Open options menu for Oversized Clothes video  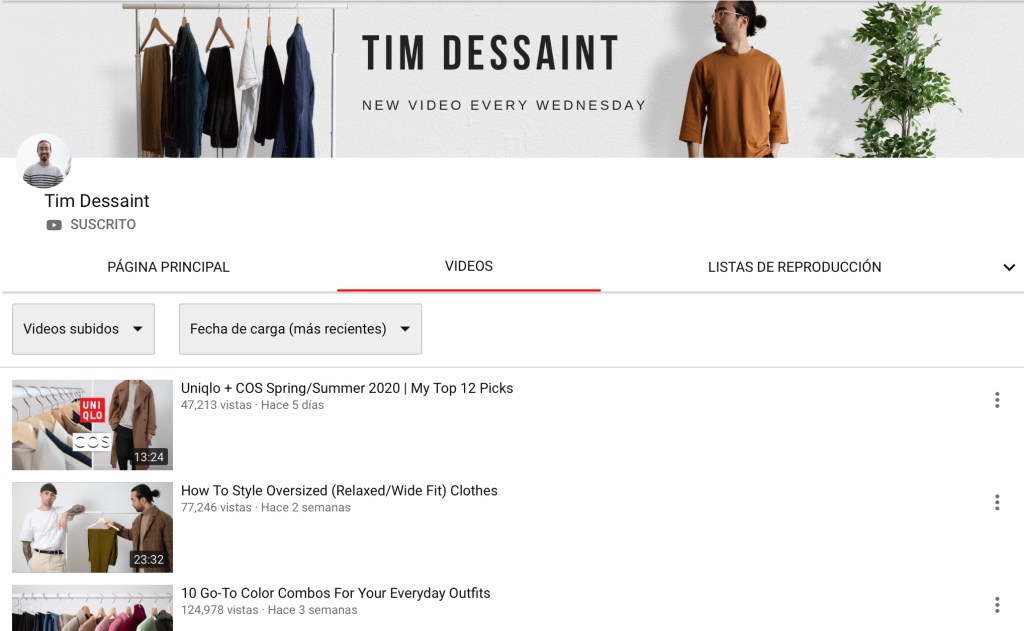[x=996, y=502]
